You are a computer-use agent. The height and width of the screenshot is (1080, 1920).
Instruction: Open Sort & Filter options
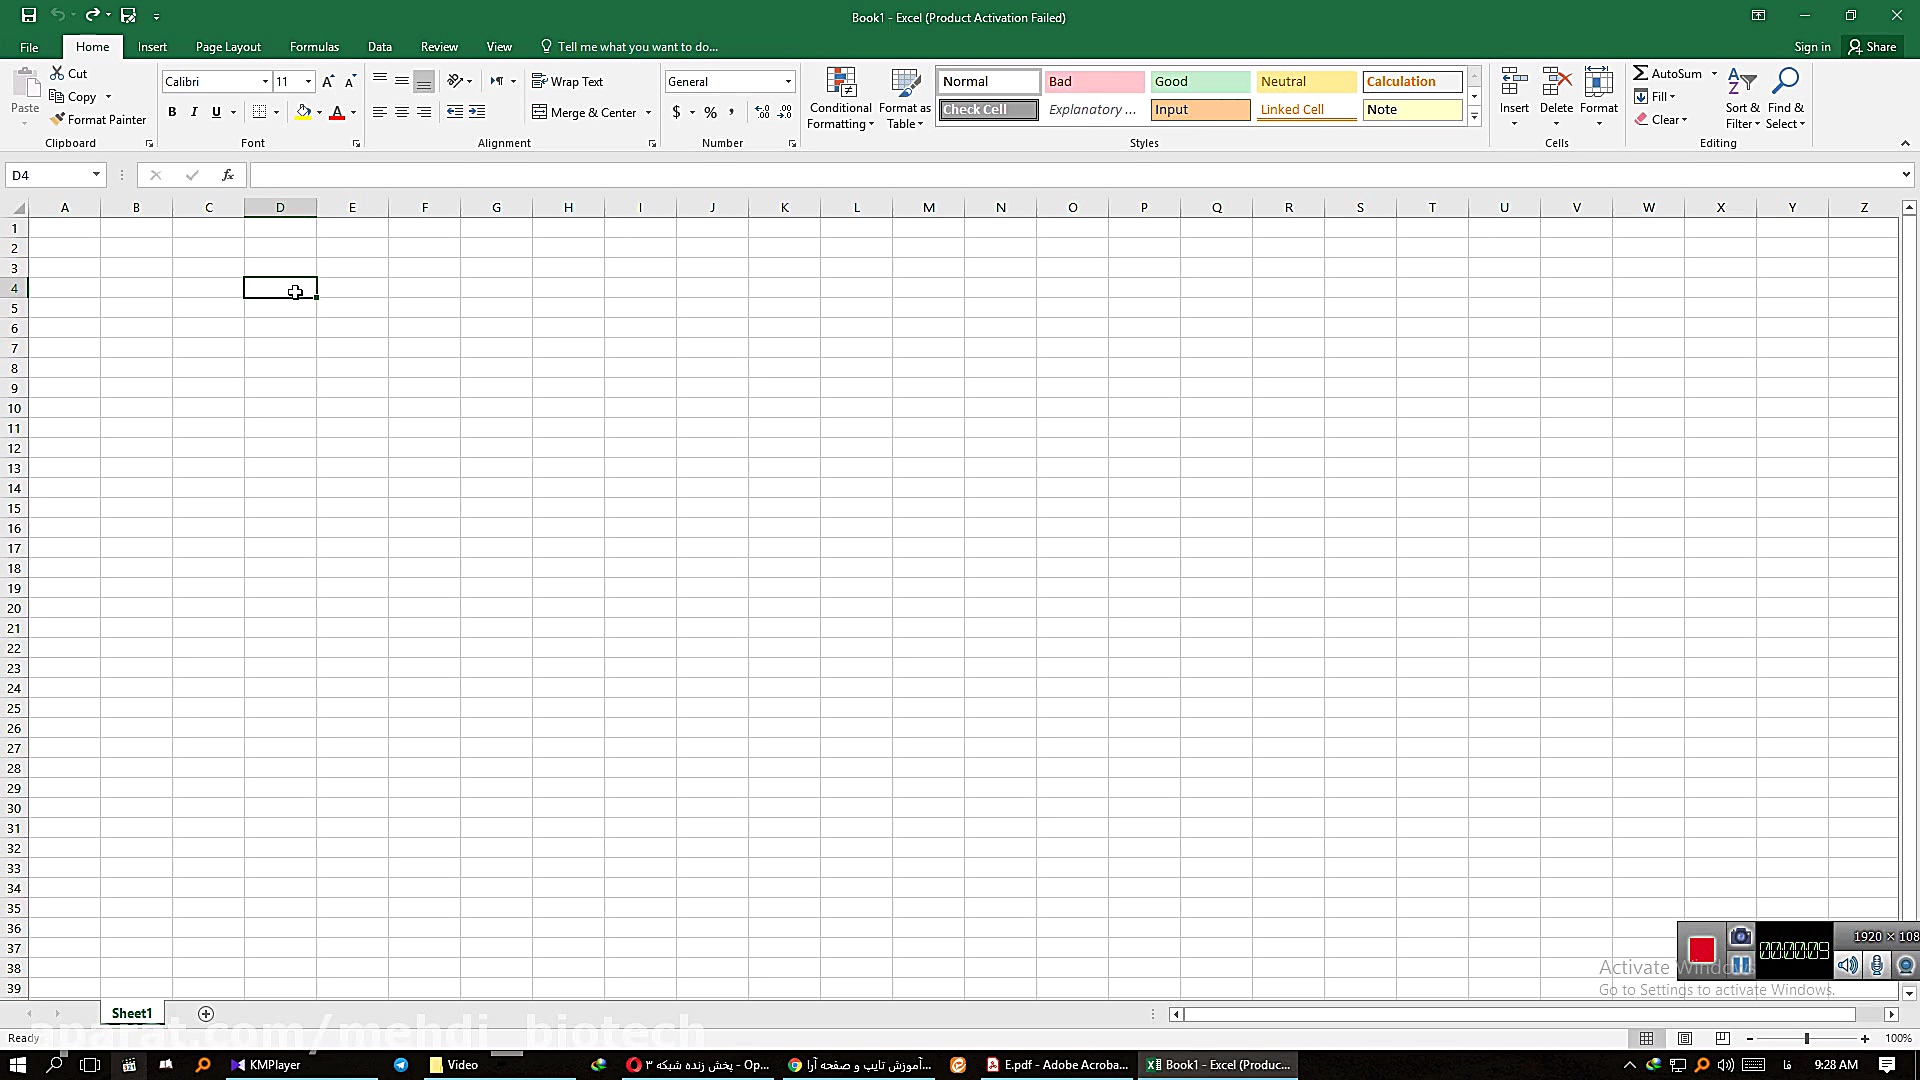(1742, 98)
